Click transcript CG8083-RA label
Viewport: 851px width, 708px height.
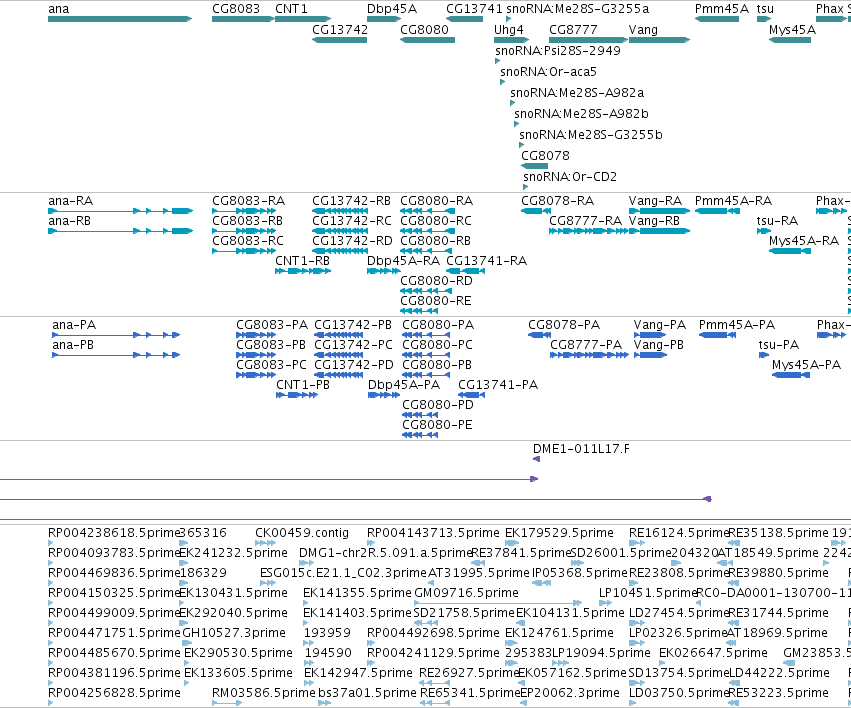click(x=249, y=201)
